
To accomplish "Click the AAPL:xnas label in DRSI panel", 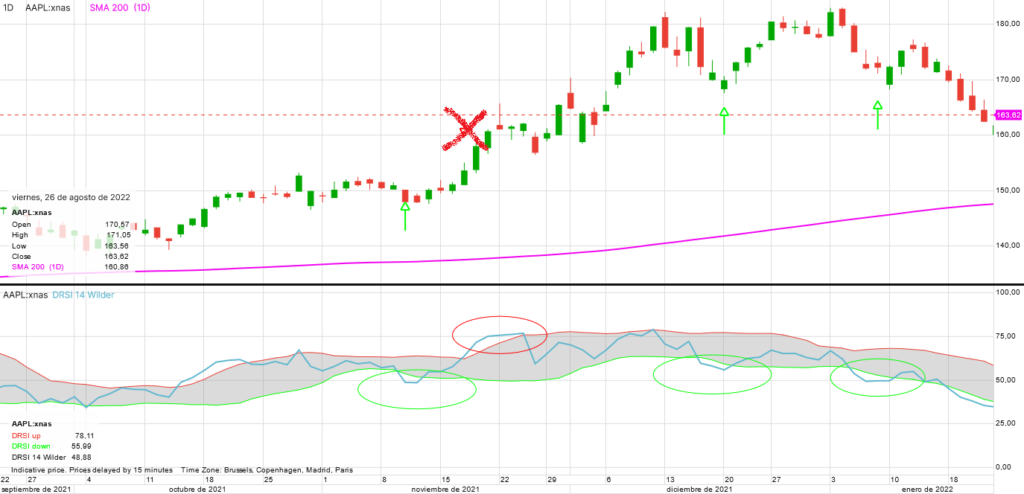I will point(25,295).
